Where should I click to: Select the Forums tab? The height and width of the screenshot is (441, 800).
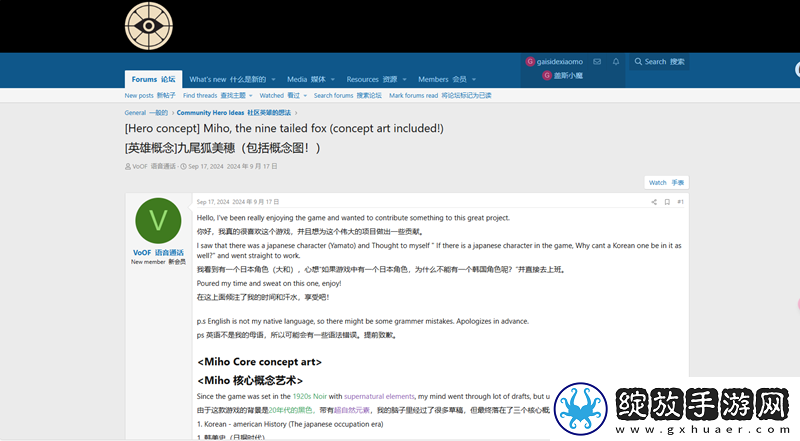coord(153,79)
